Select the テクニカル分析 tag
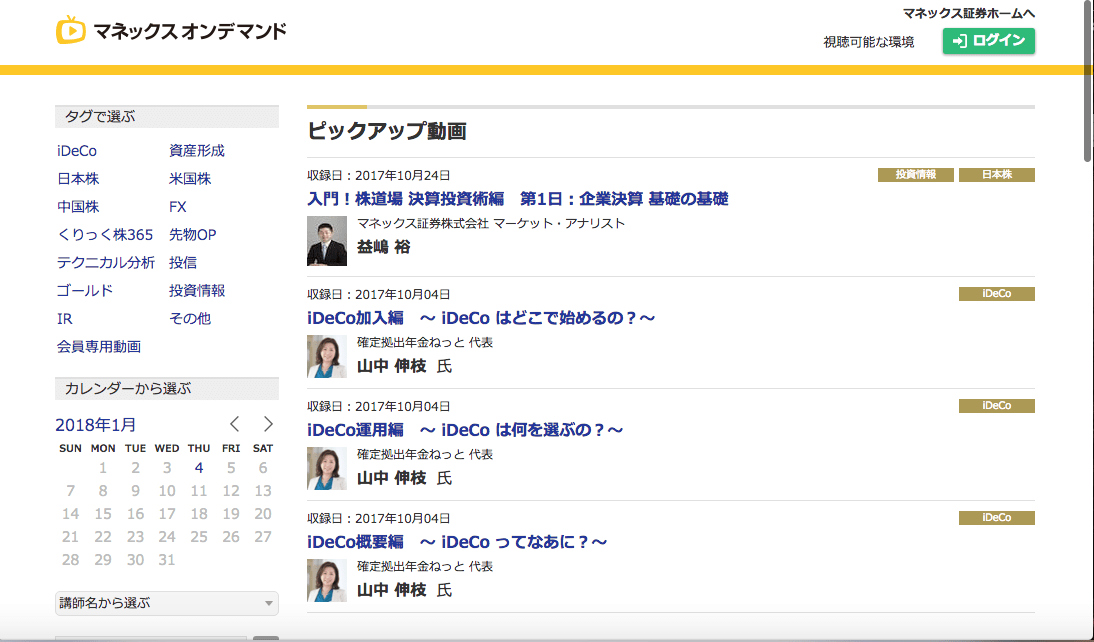This screenshot has width=1094, height=642. point(106,263)
